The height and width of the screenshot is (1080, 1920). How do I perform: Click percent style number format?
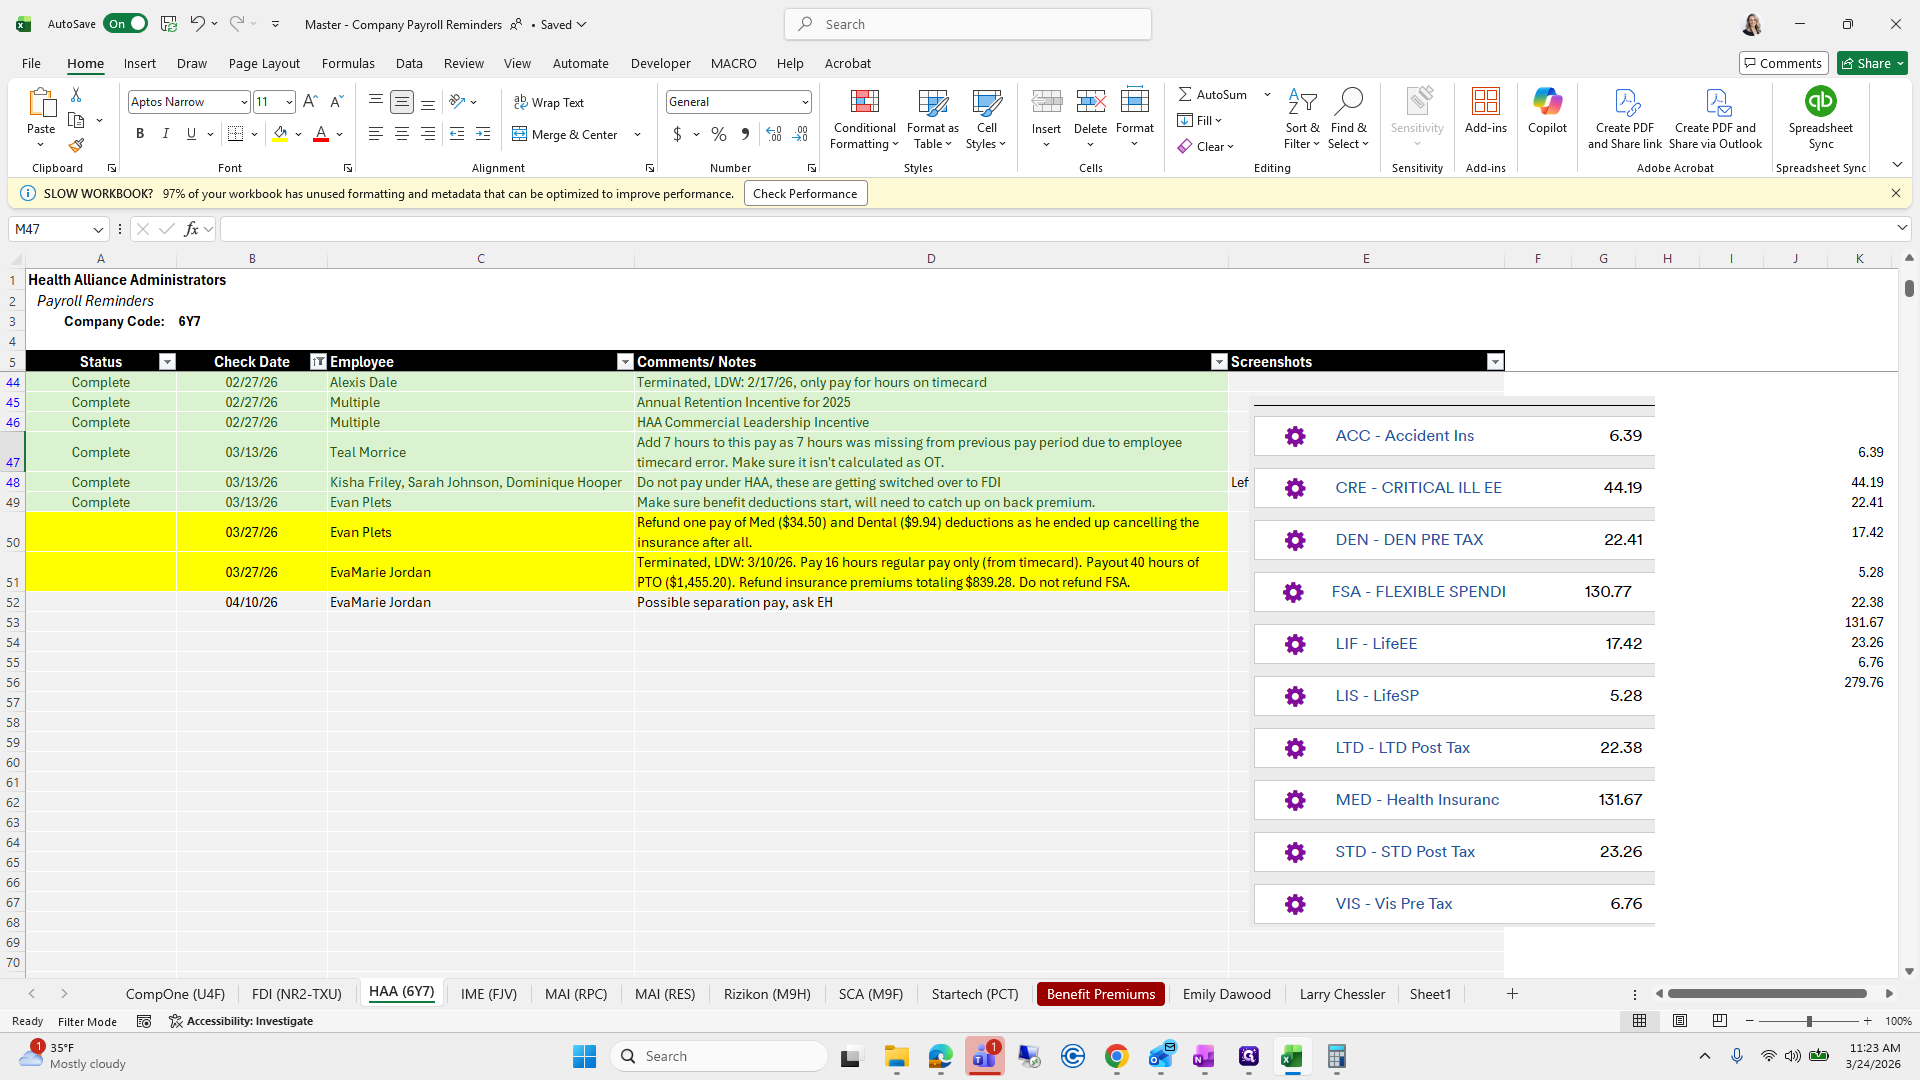(x=718, y=134)
